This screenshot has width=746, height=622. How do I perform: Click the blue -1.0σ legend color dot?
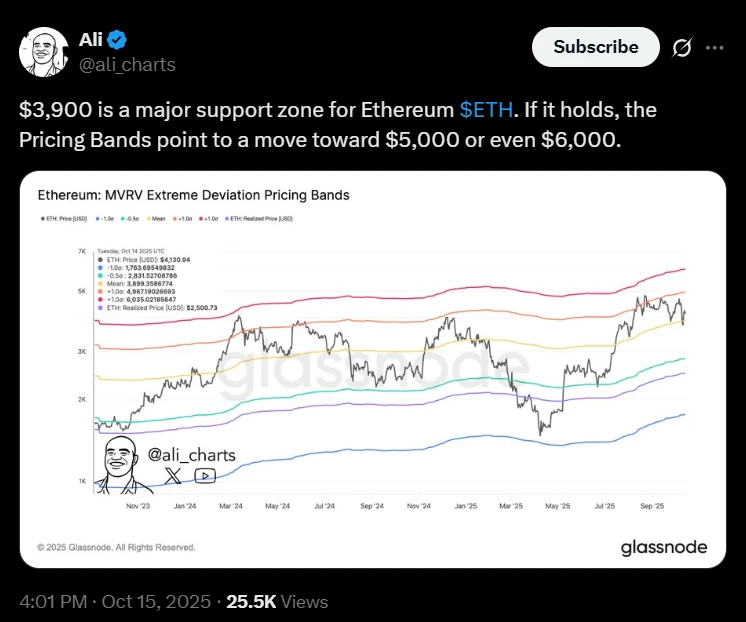coord(99,218)
